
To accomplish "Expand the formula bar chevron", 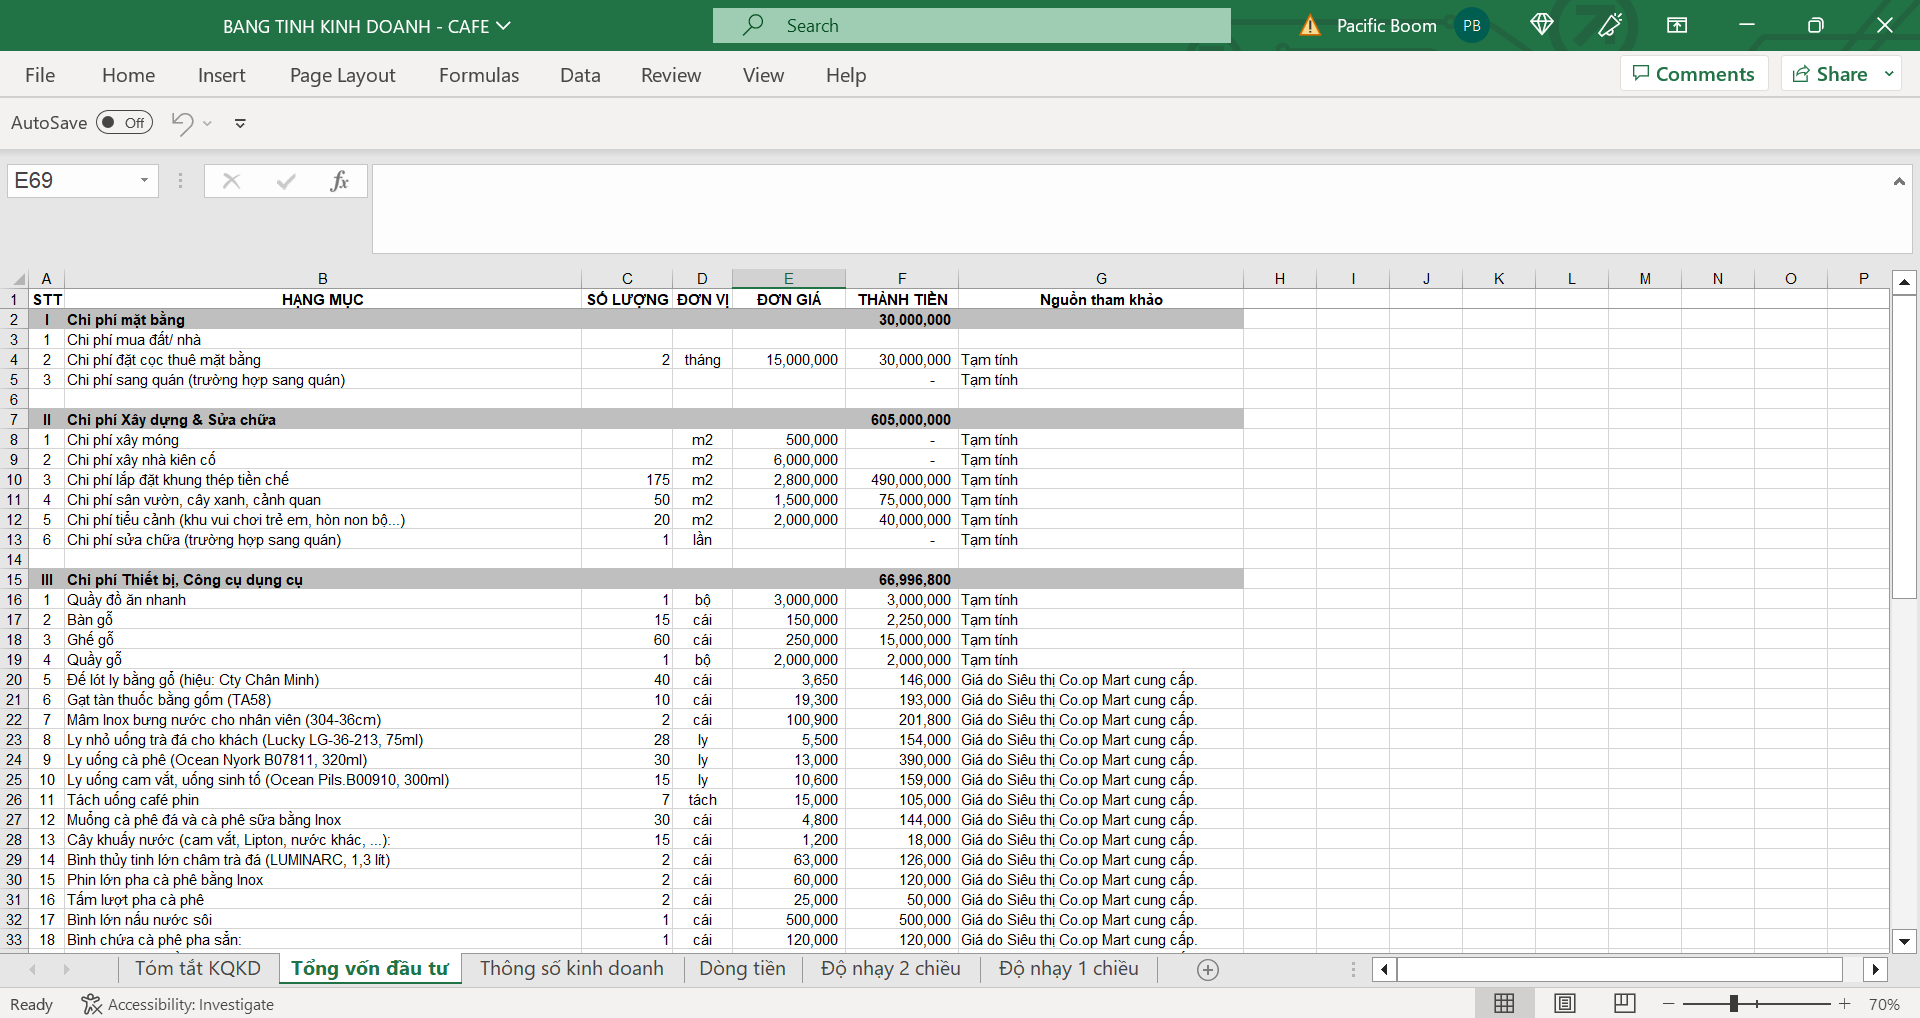I will pyautogui.click(x=1898, y=181).
